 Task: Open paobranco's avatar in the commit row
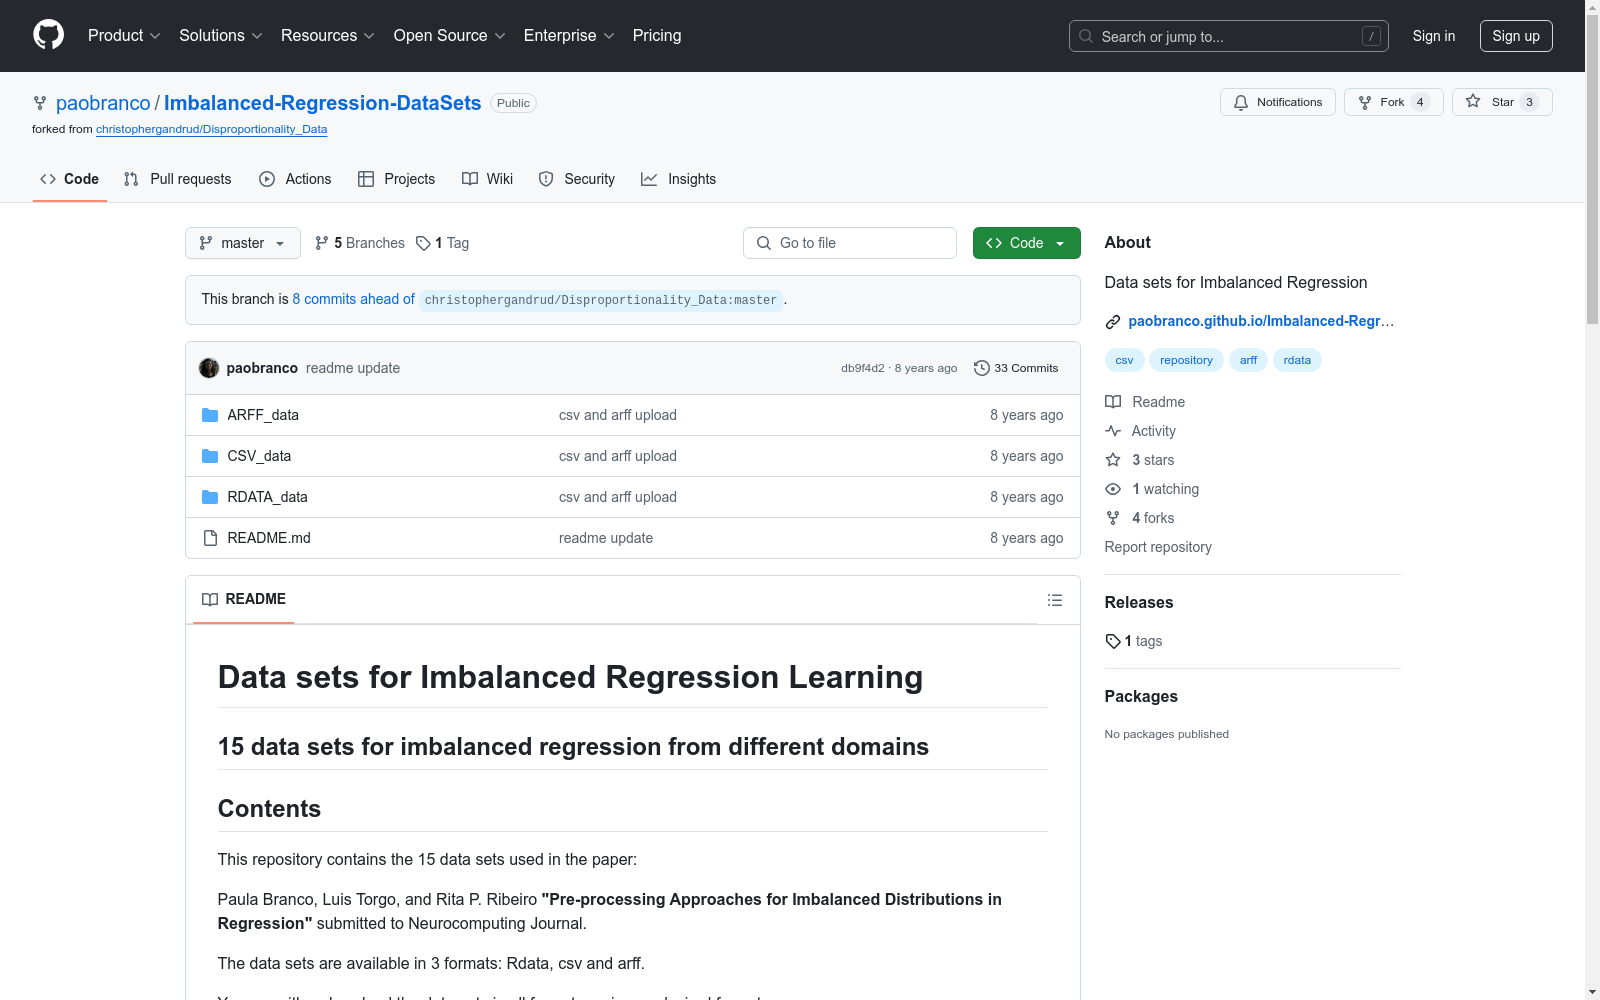pyautogui.click(x=209, y=368)
